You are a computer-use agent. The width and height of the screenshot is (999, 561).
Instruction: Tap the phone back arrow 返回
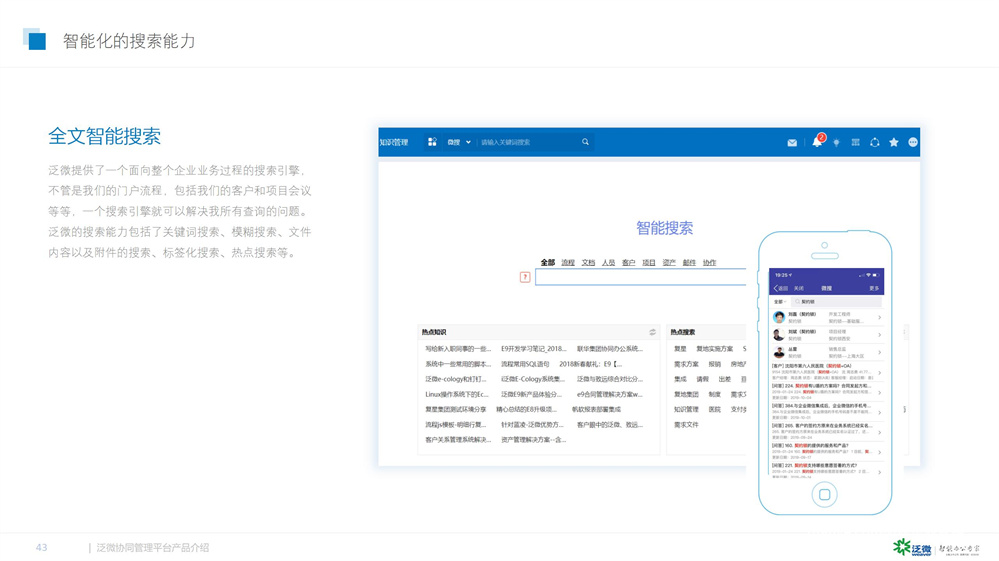point(781,288)
